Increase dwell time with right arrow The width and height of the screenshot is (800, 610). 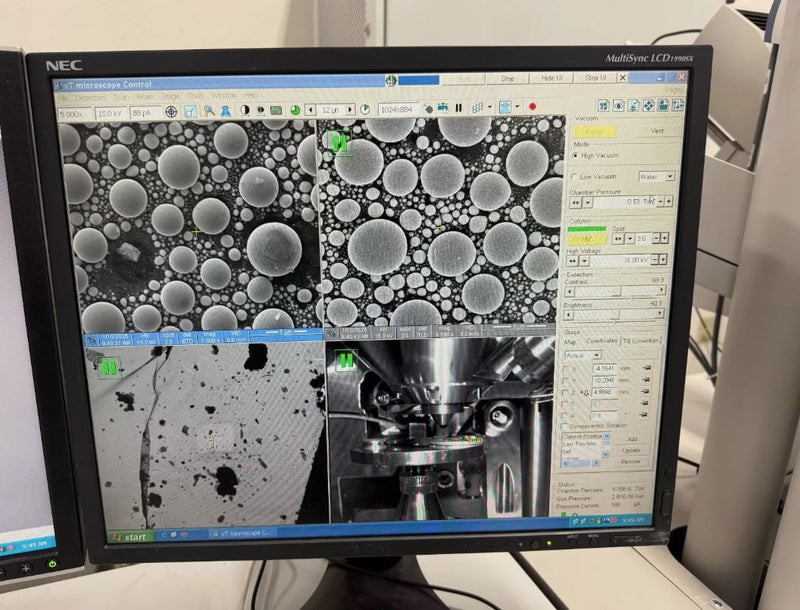point(350,109)
